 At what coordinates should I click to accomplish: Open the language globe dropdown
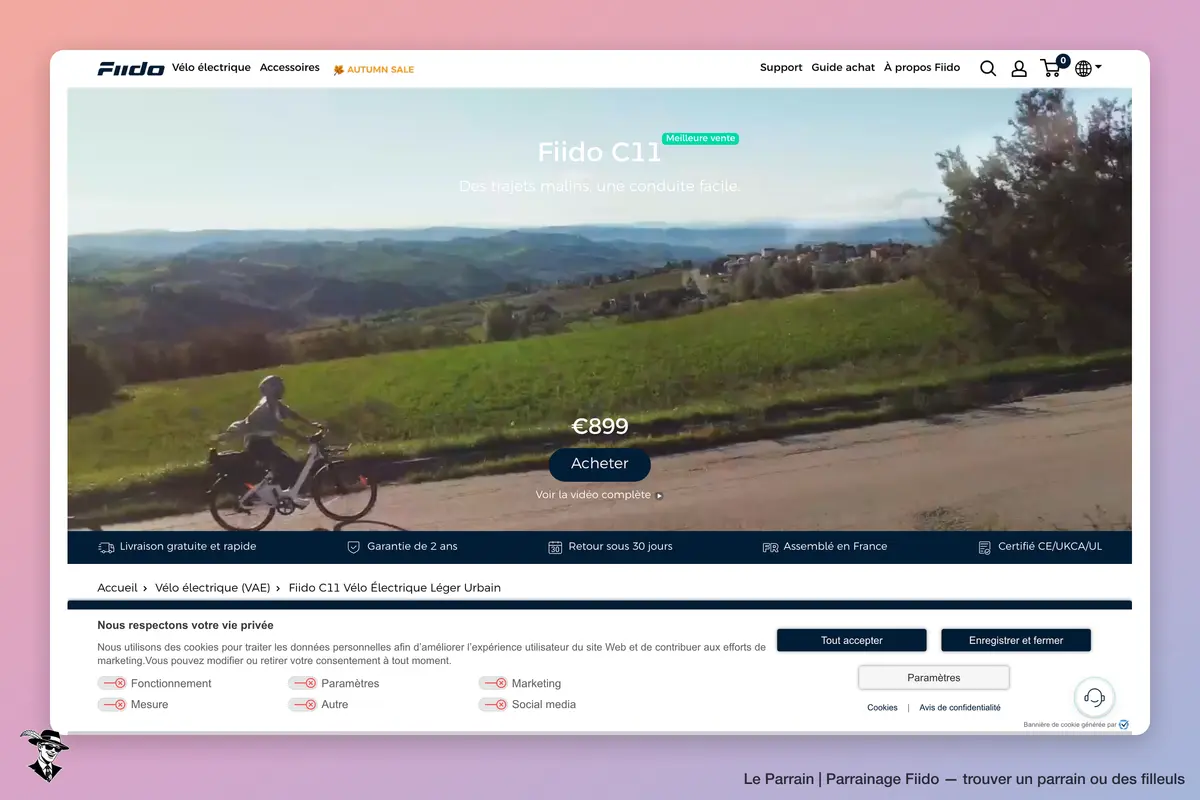[x=1088, y=68]
